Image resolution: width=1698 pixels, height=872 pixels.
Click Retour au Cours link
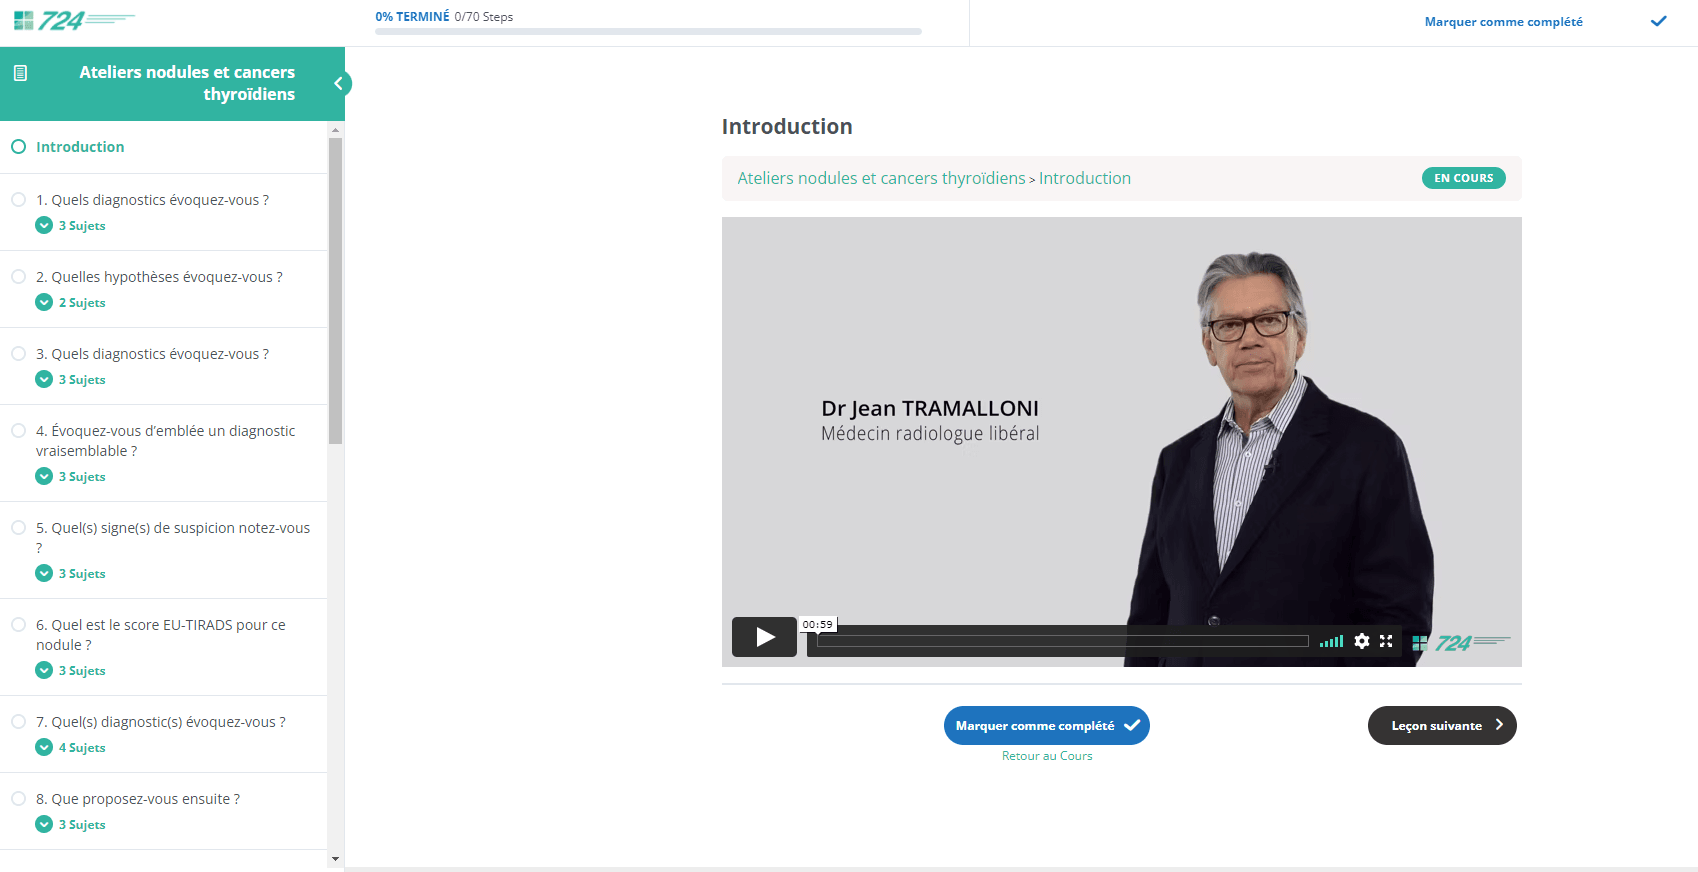click(x=1047, y=756)
